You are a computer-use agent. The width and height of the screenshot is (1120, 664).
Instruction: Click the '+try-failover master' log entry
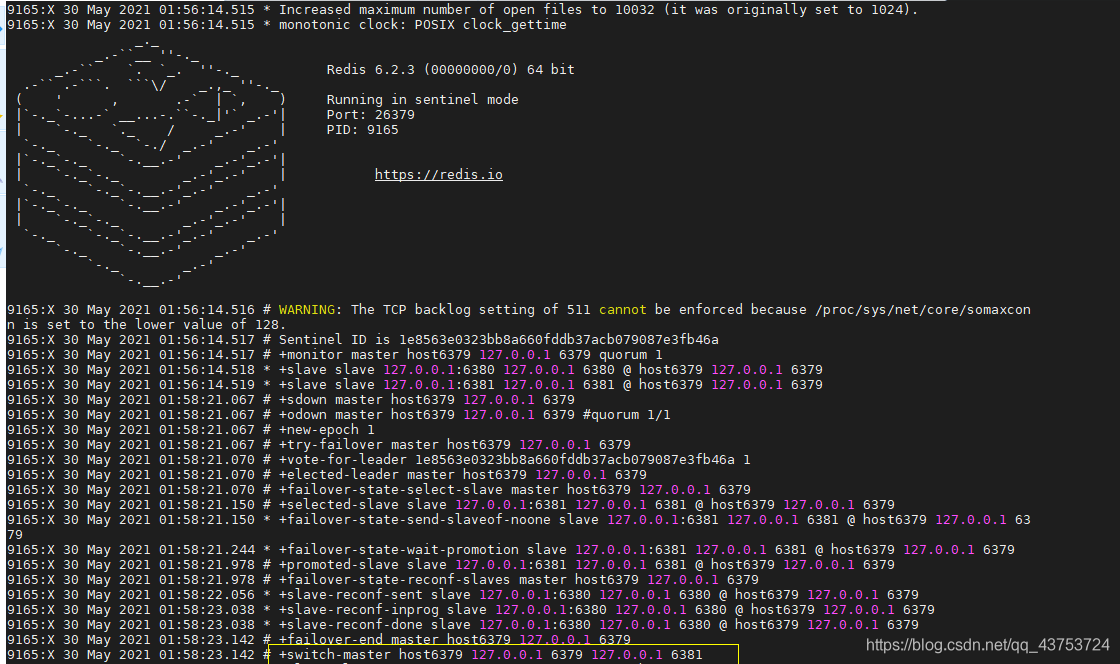[x=319, y=445]
